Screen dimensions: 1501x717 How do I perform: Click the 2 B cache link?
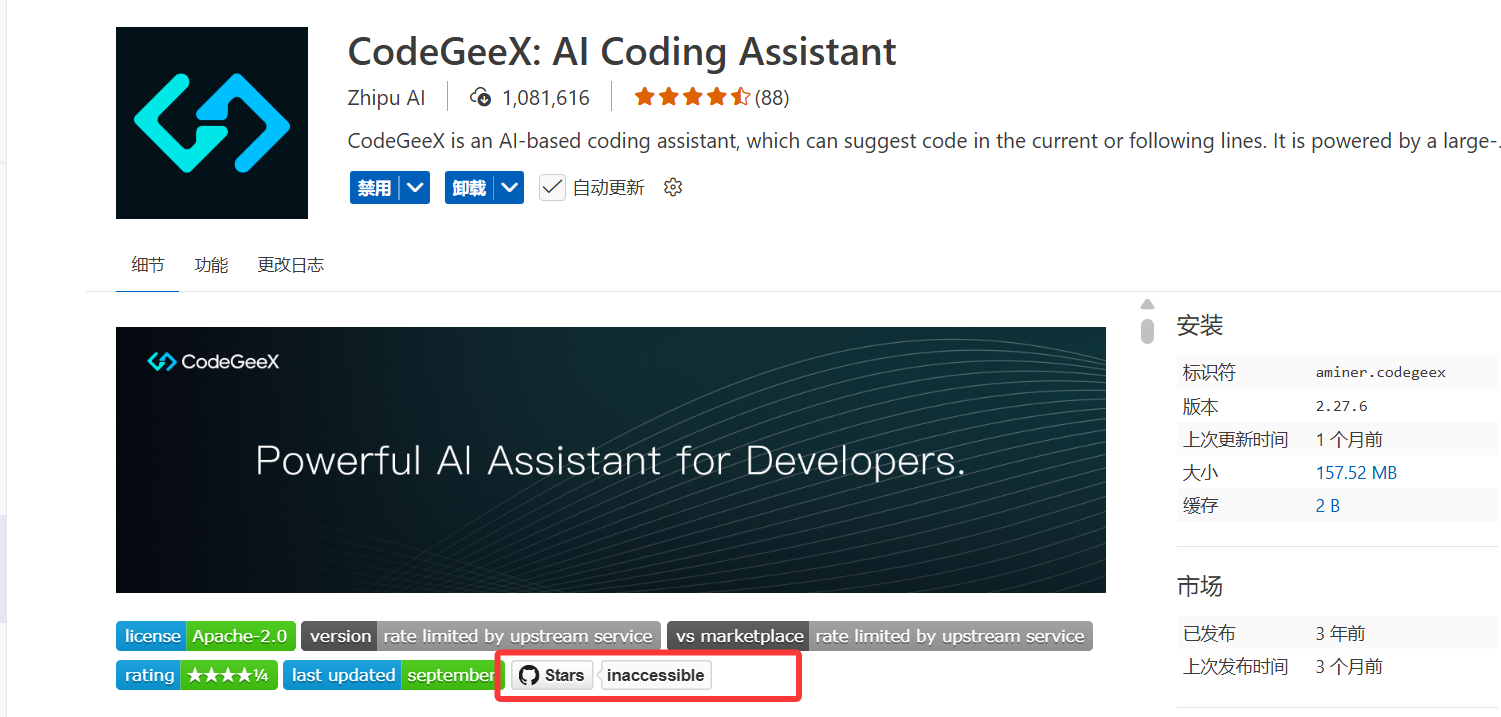point(1328,506)
